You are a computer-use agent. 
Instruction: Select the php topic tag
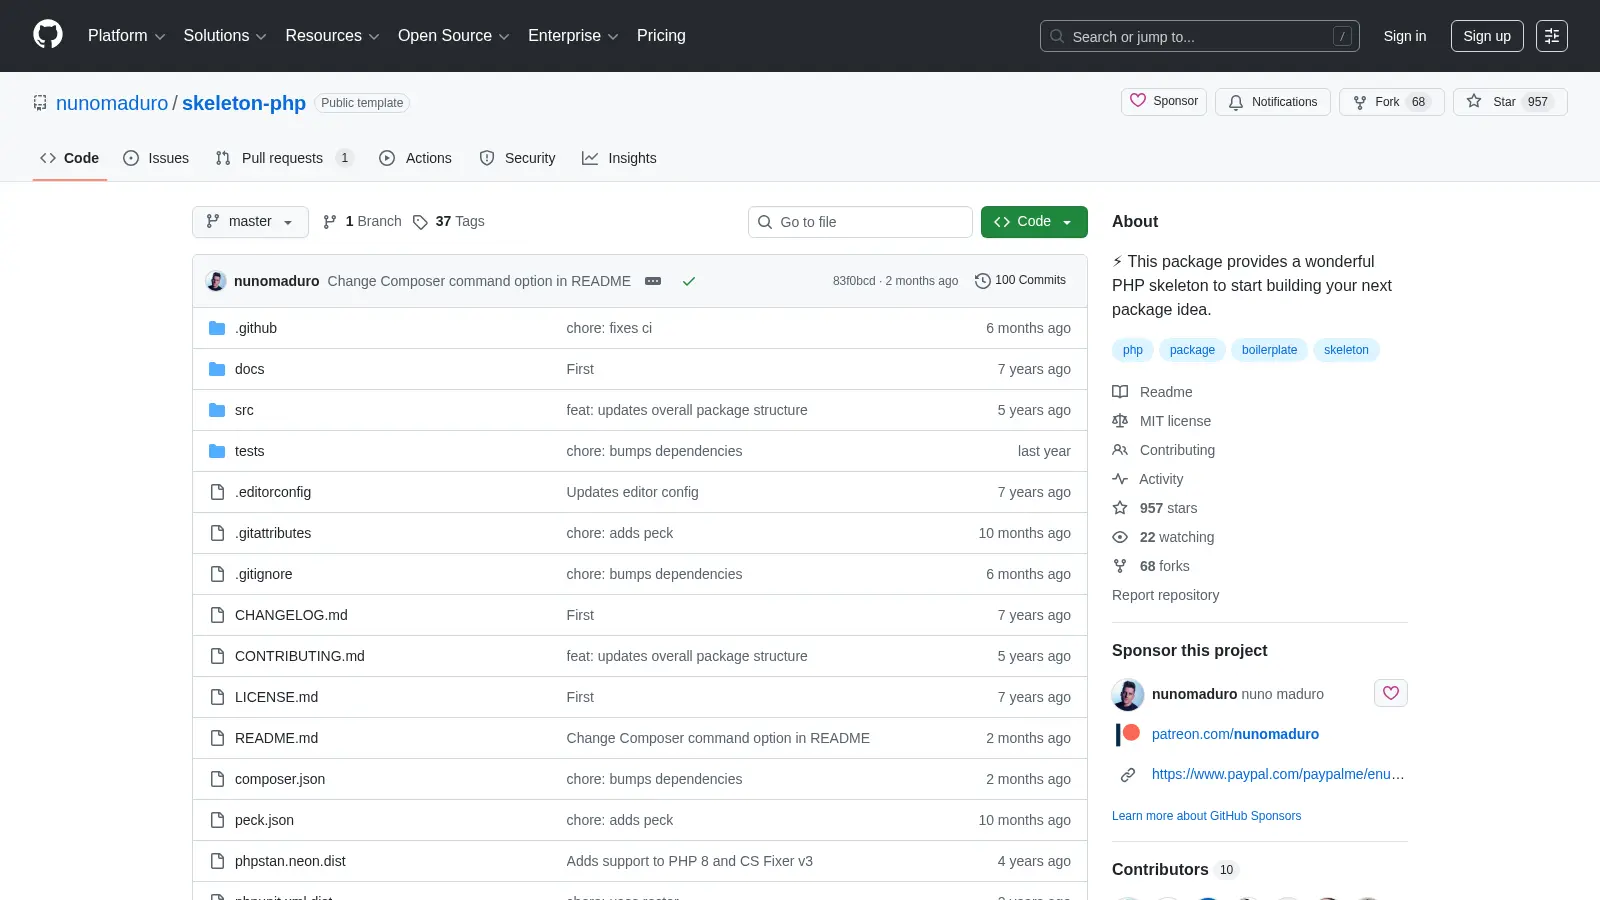[1133, 350]
